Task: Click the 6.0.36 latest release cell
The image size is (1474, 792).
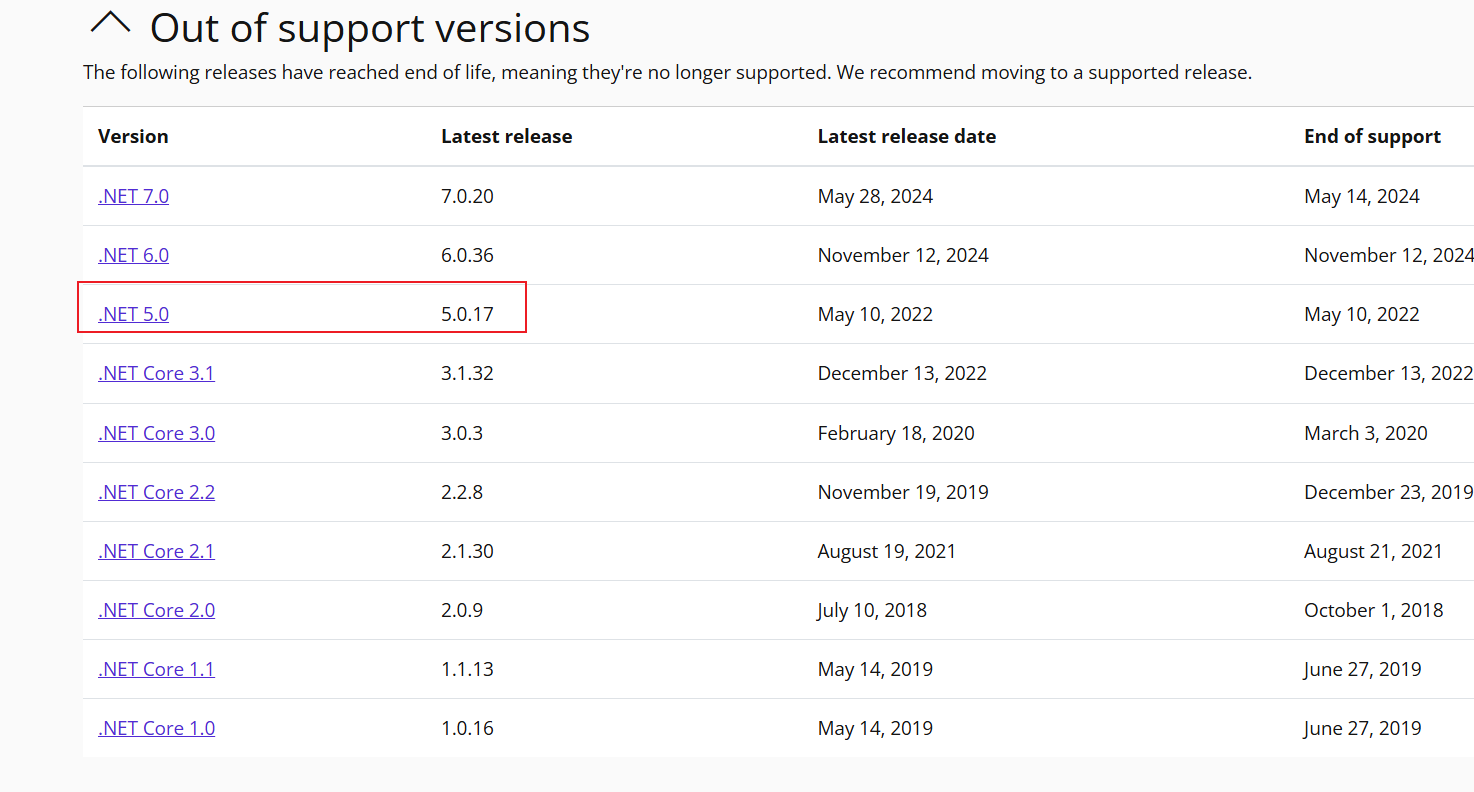Action: [467, 255]
